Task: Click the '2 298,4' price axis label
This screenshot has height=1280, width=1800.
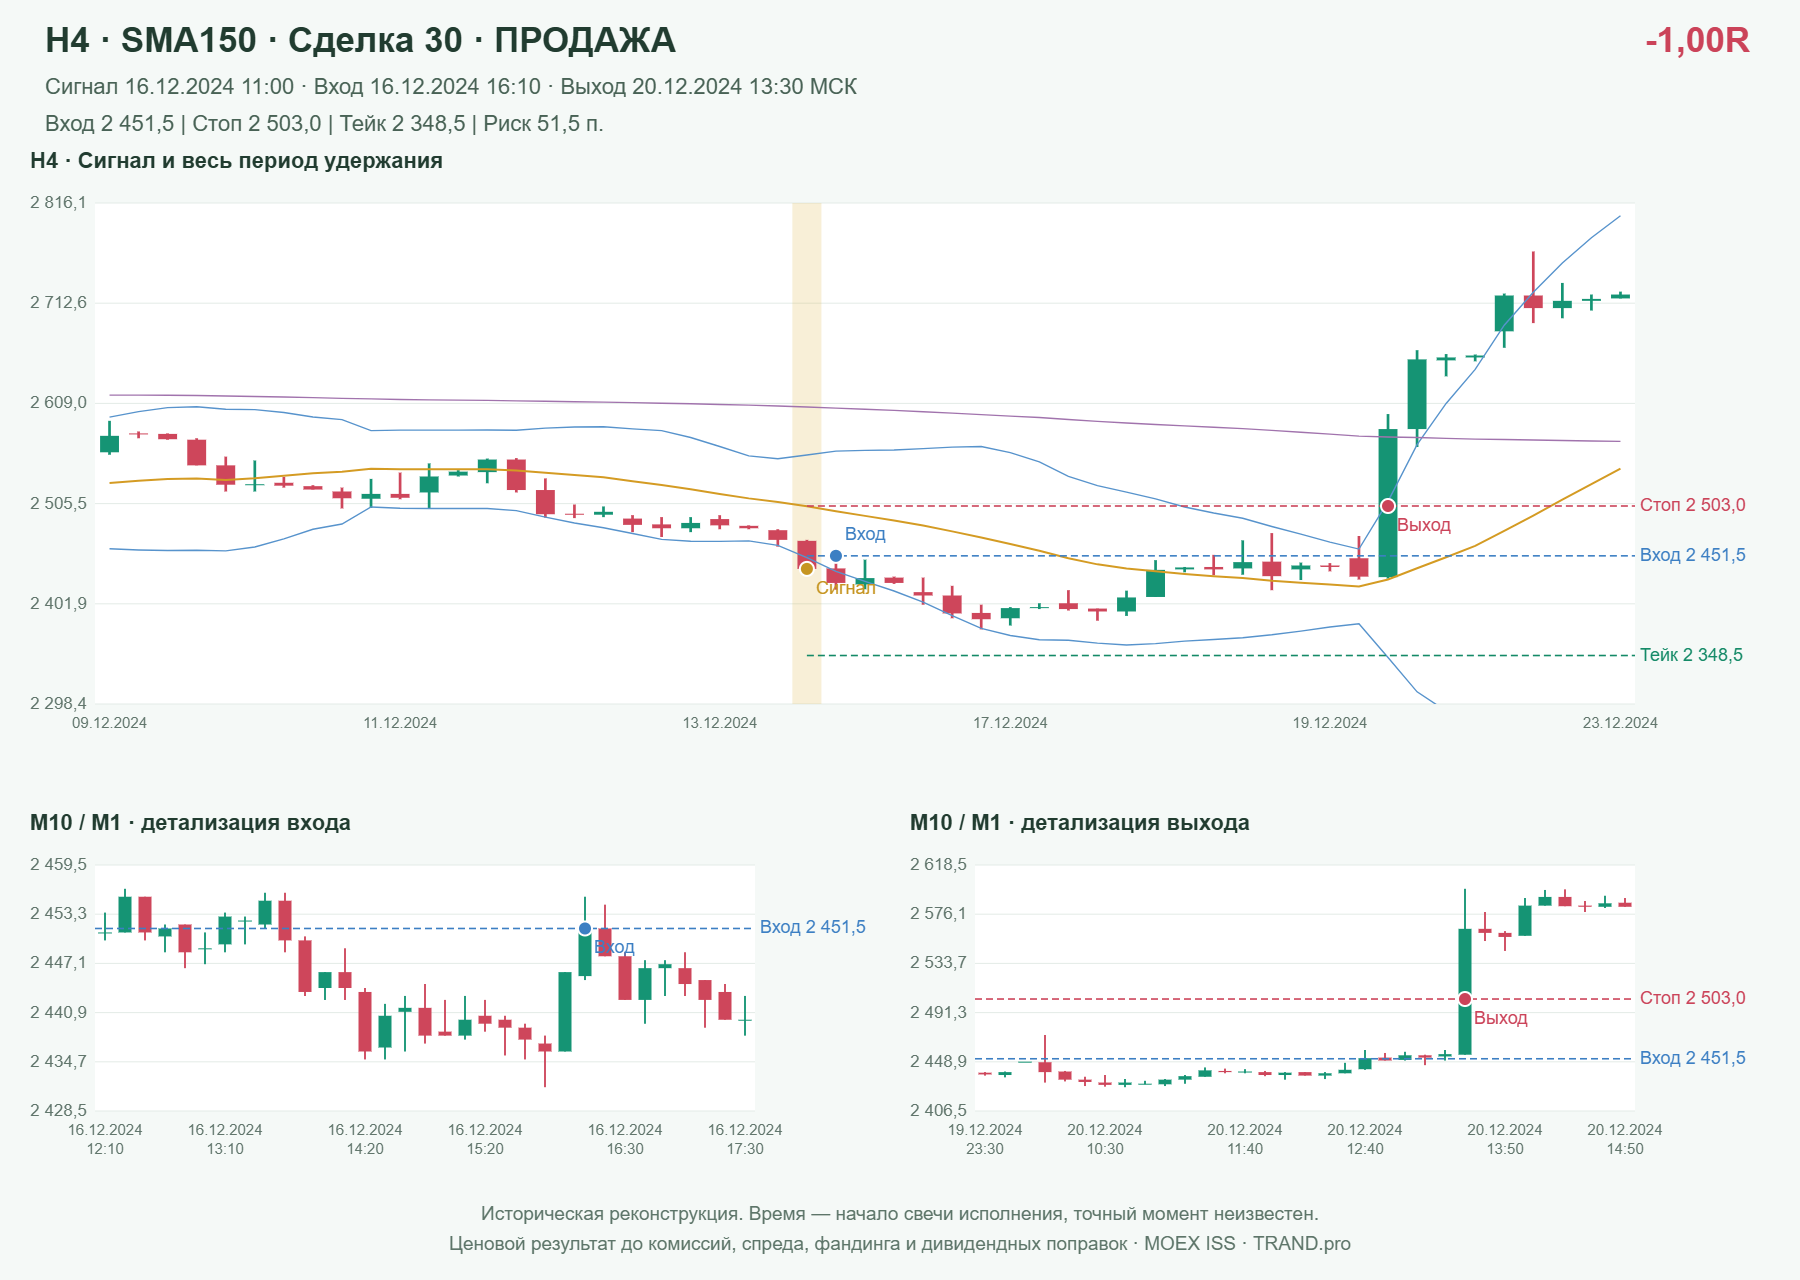Action: (58, 704)
